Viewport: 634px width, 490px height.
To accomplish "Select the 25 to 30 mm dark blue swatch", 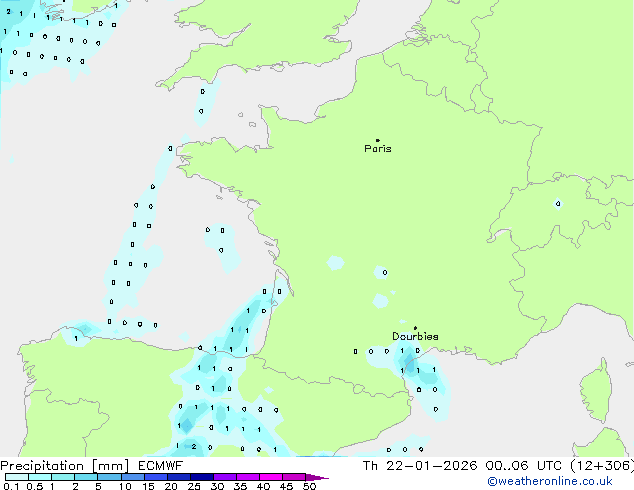I will [x=201, y=477].
